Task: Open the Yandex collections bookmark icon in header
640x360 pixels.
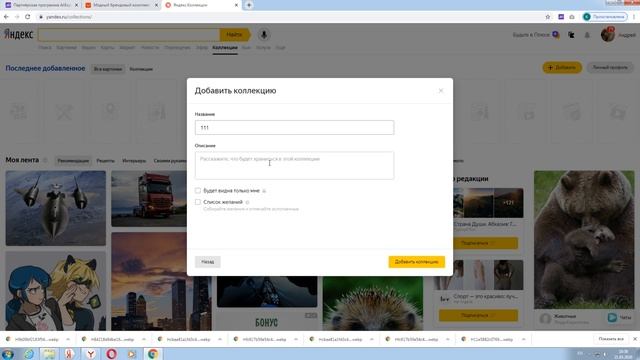Action: click(571, 35)
